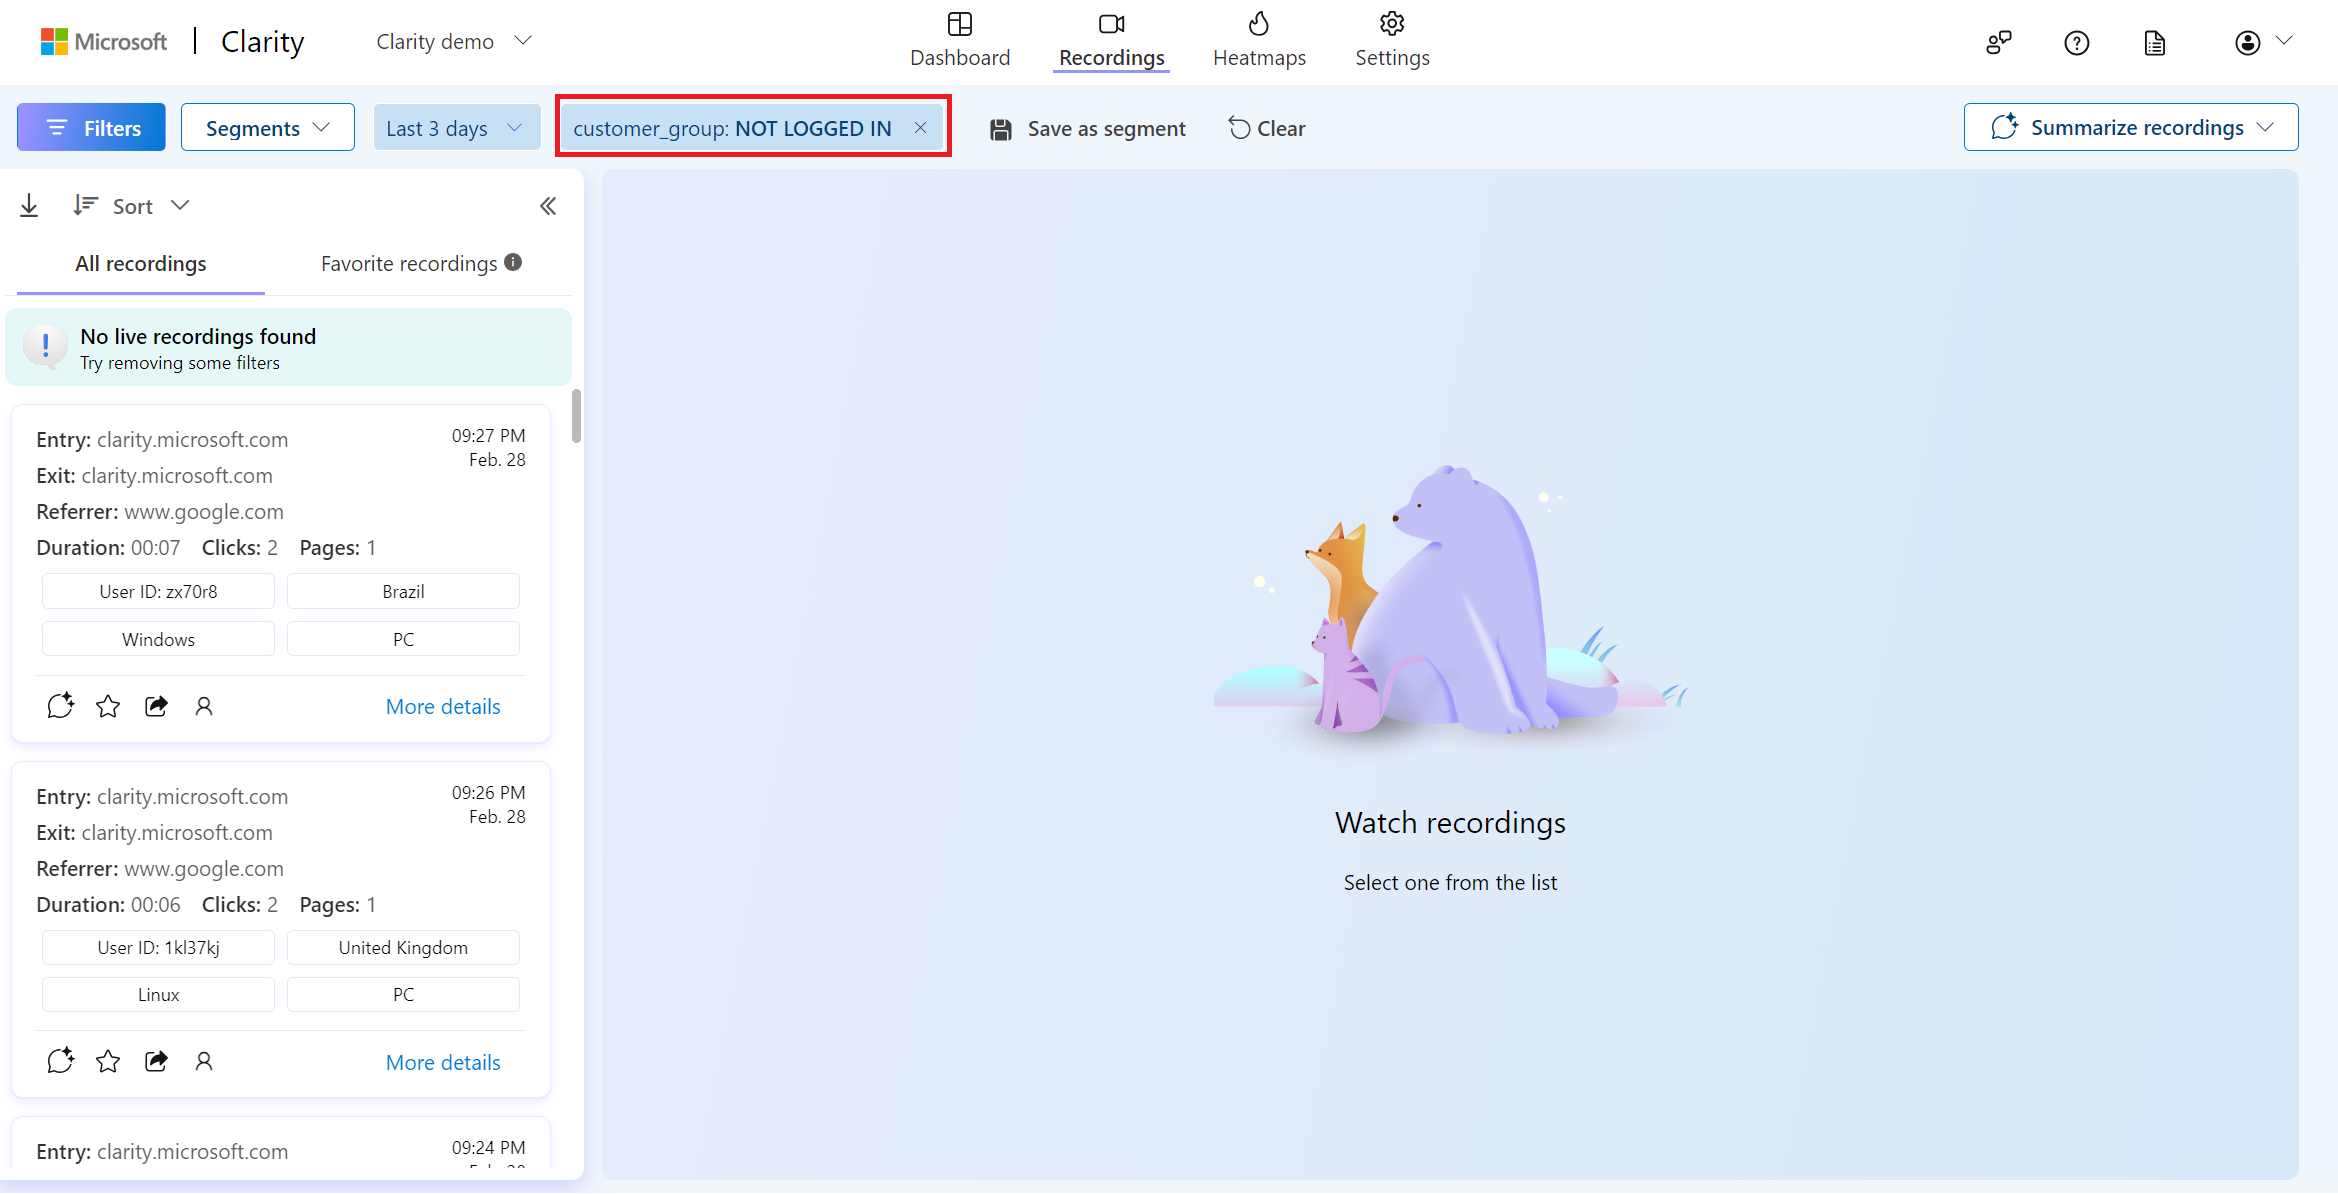
Task: Click the 'Duration: 00:07' text
Action: [x=108, y=548]
